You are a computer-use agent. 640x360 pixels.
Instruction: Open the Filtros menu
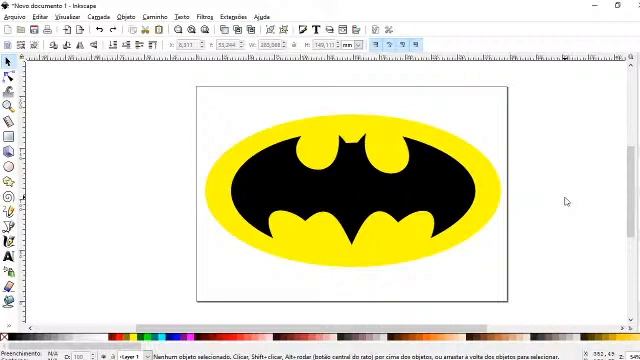point(205,17)
